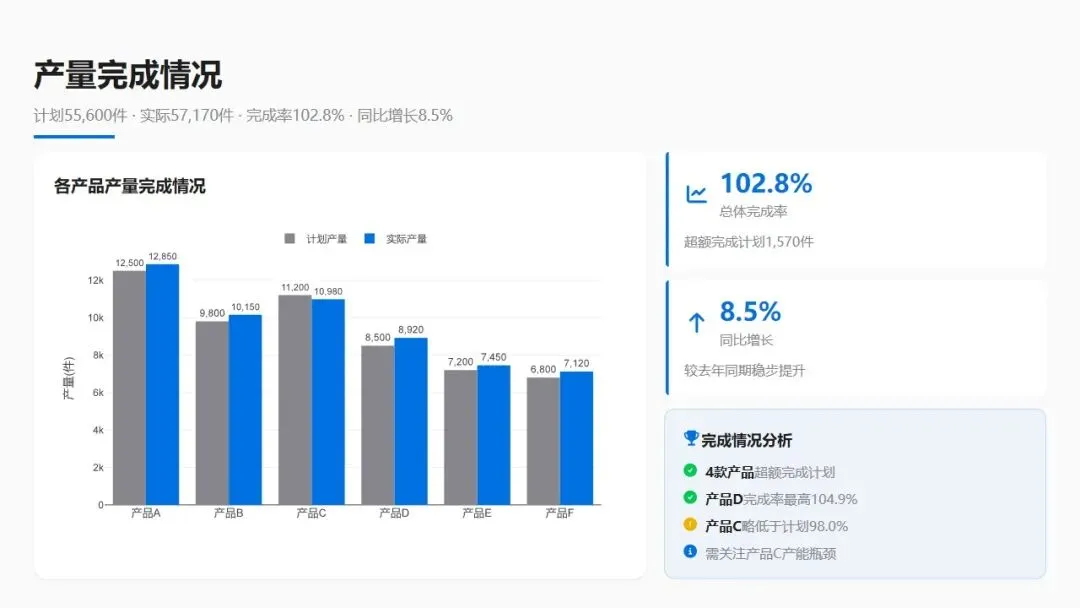
Task: Toggle the blue 实际产量 legend swatch
Action: 369,238
